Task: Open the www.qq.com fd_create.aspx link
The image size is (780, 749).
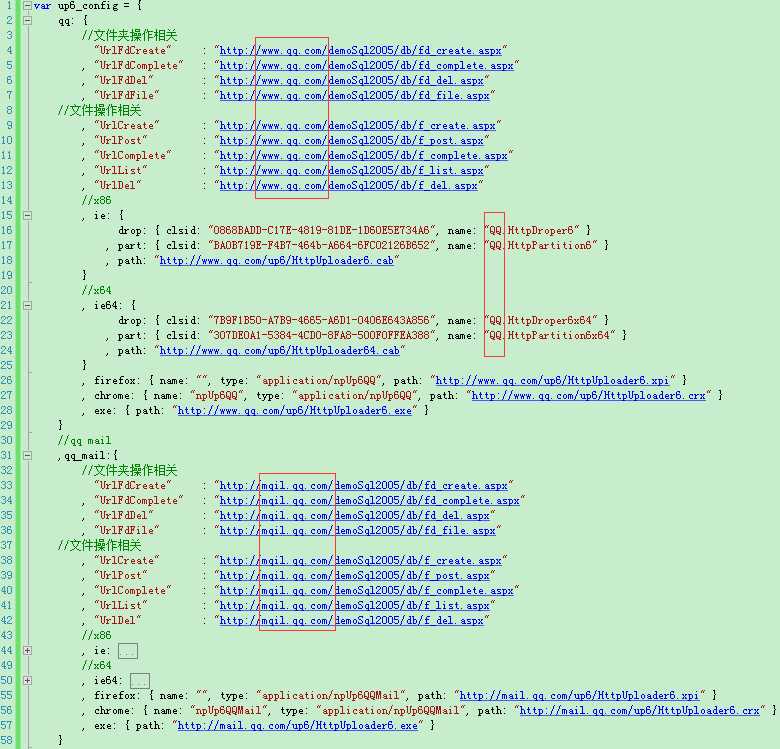Action: tap(361, 50)
